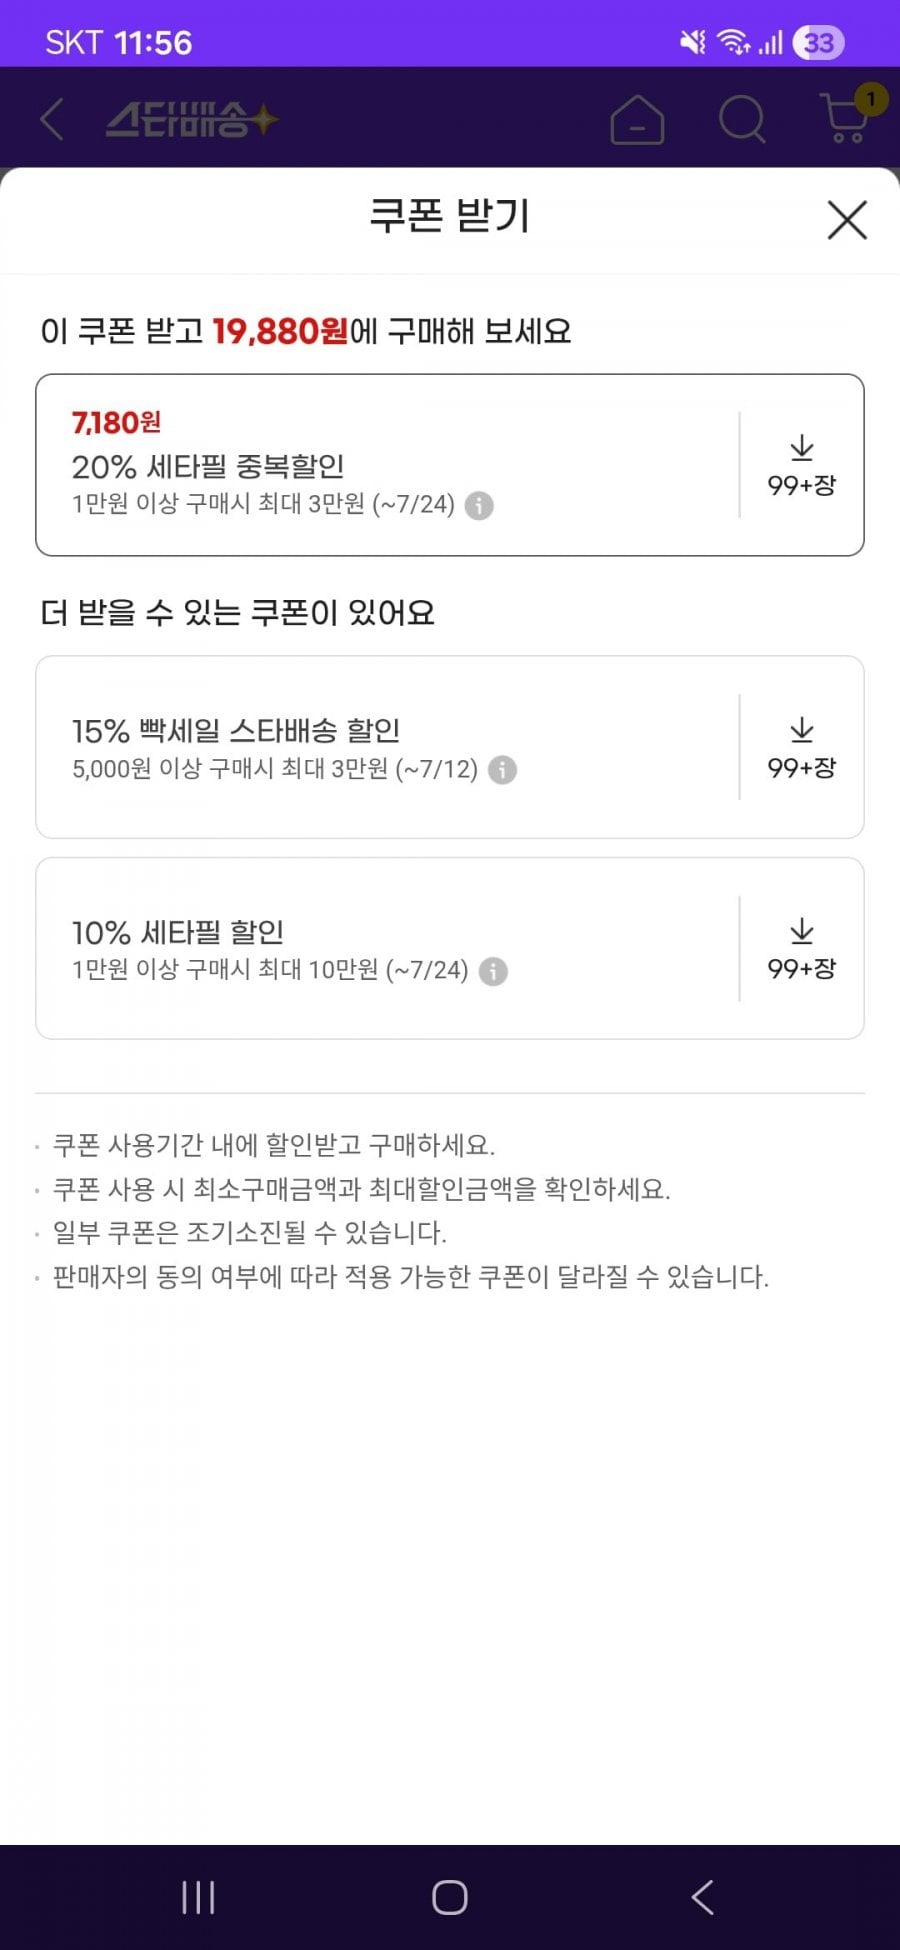Tap the 7,180원 discount amount
900x1950 pixels.
pyautogui.click(x=116, y=423)
